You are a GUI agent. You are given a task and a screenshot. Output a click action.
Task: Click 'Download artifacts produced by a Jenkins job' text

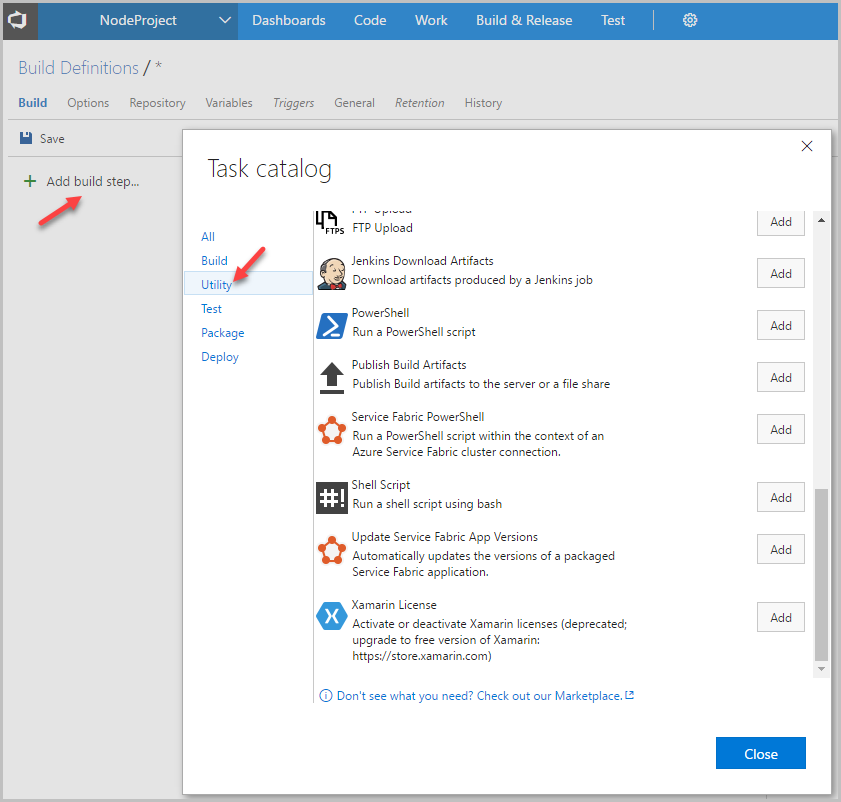473,280
